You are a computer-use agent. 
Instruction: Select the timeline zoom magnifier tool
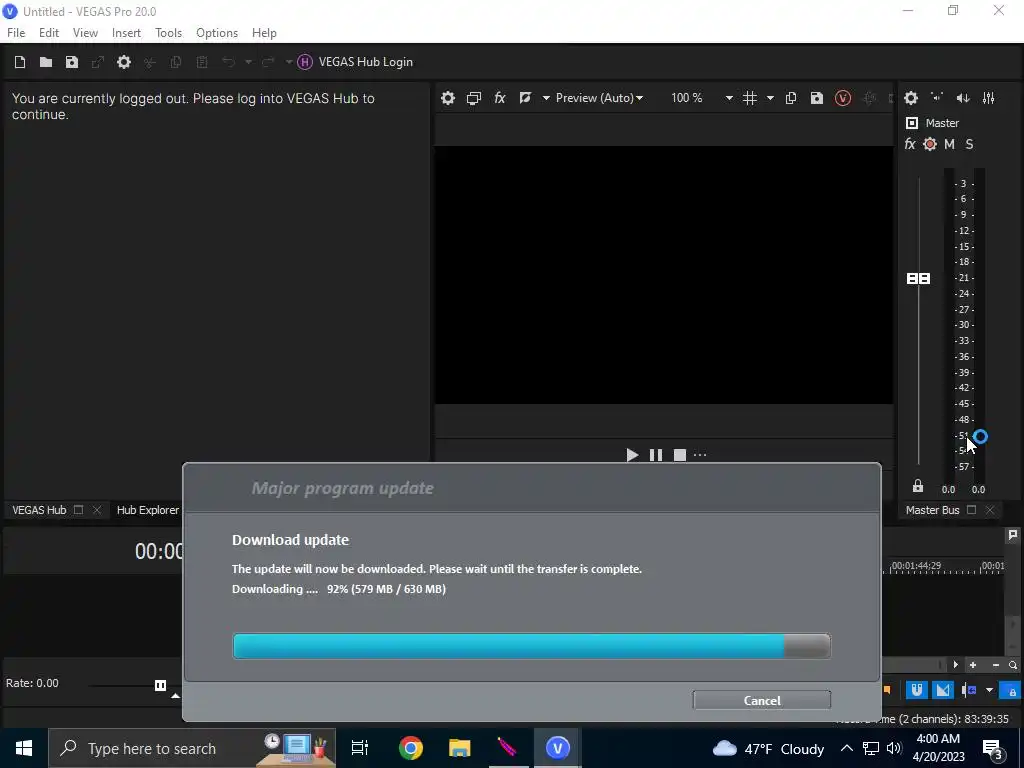[x=1013, y=665]
